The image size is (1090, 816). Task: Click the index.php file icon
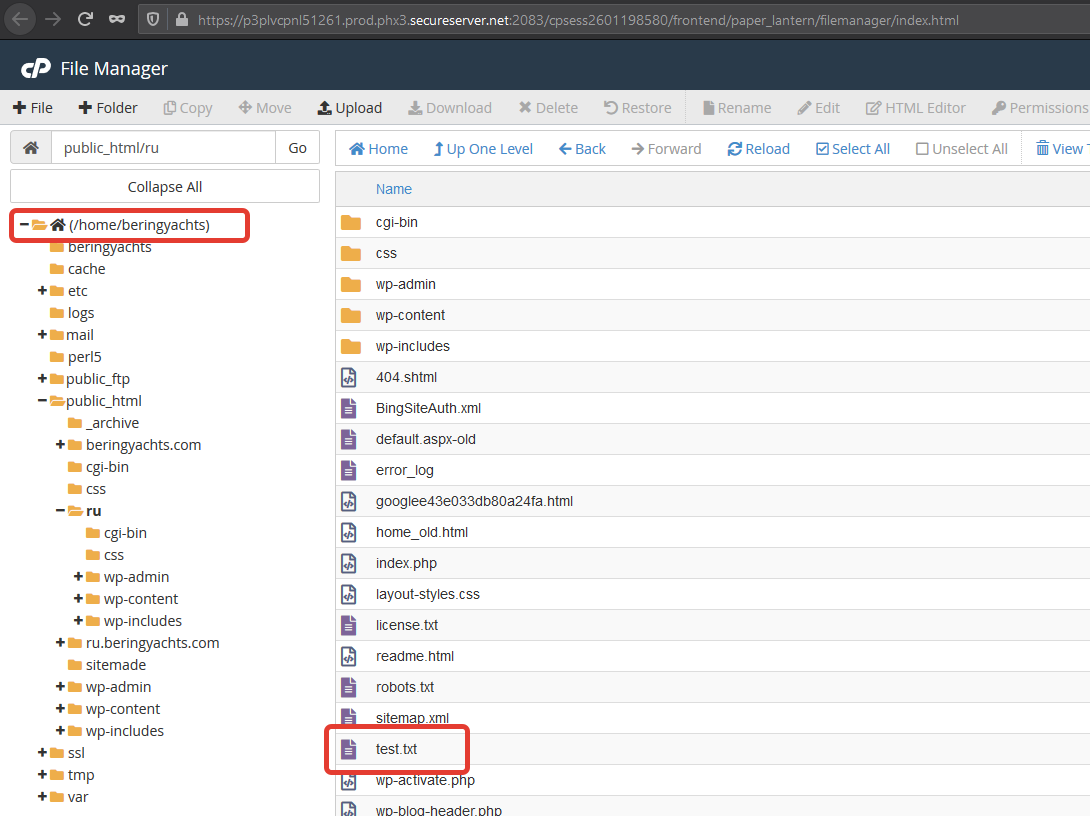(x=349, y=563)
